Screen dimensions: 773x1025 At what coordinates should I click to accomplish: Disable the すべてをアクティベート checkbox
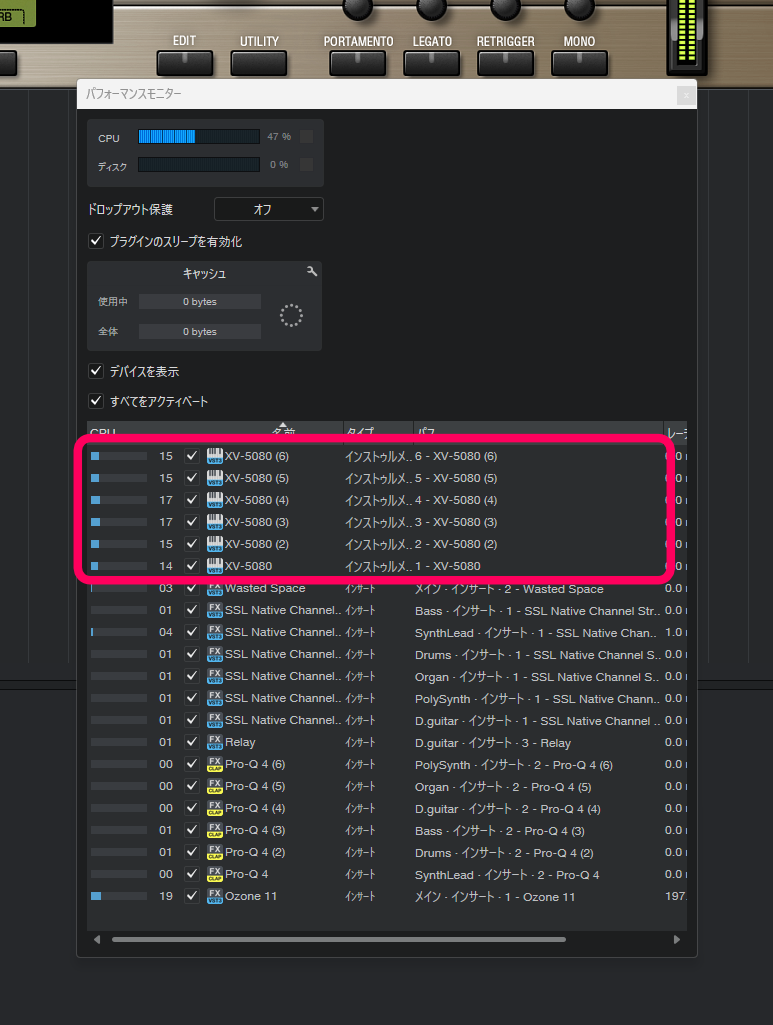point(96,401)
